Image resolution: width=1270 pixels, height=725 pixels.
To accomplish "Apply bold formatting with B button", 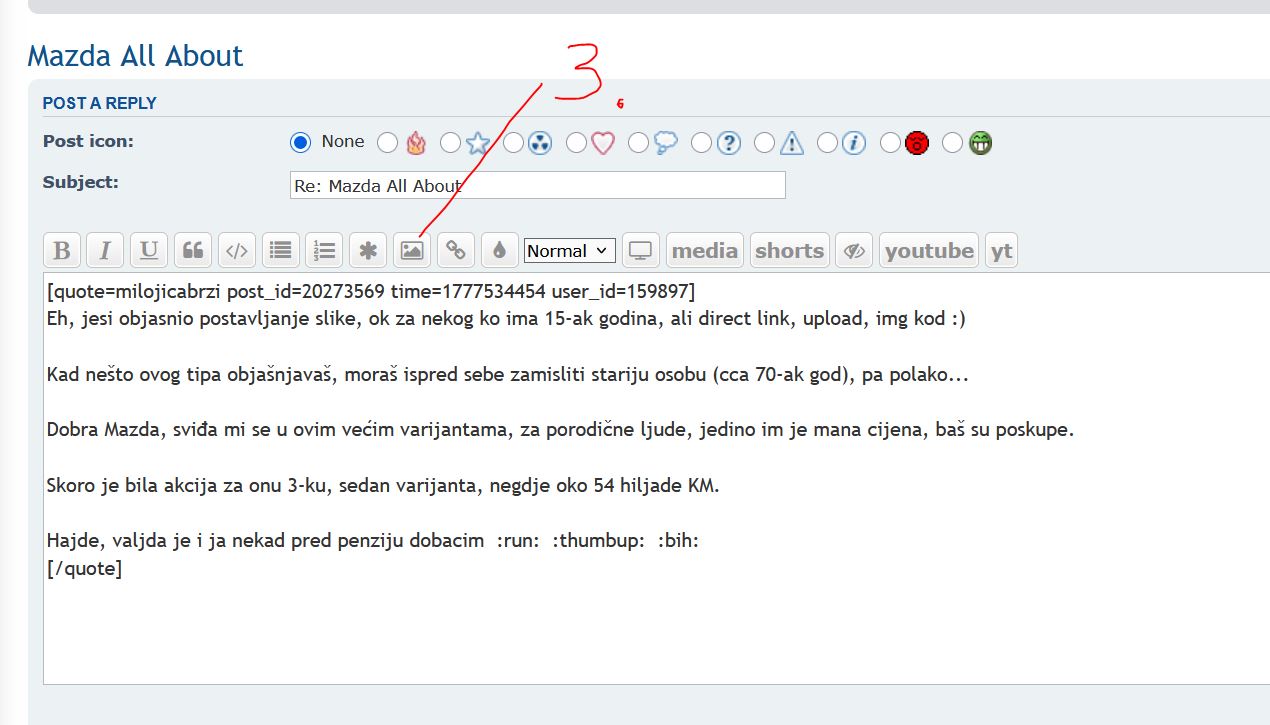I will pos(62,250).
